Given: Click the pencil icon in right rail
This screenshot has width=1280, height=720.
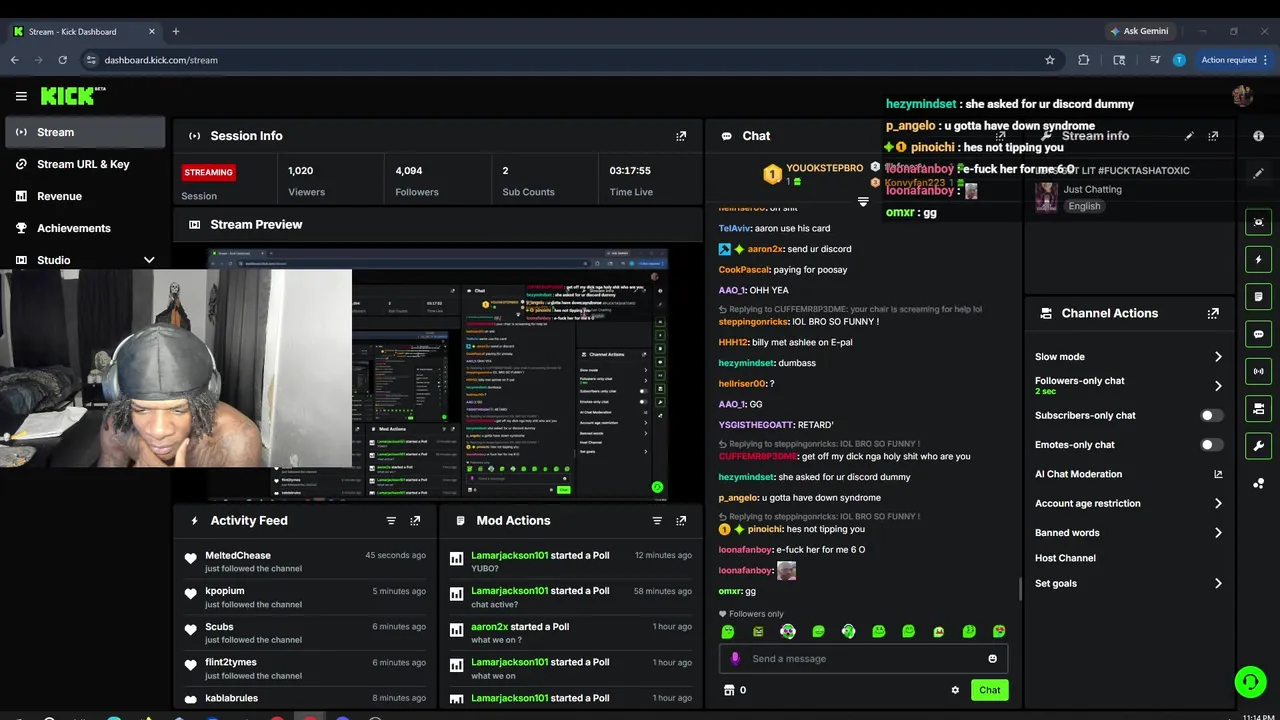Looking at the screenshot, I should (1258, 173).
